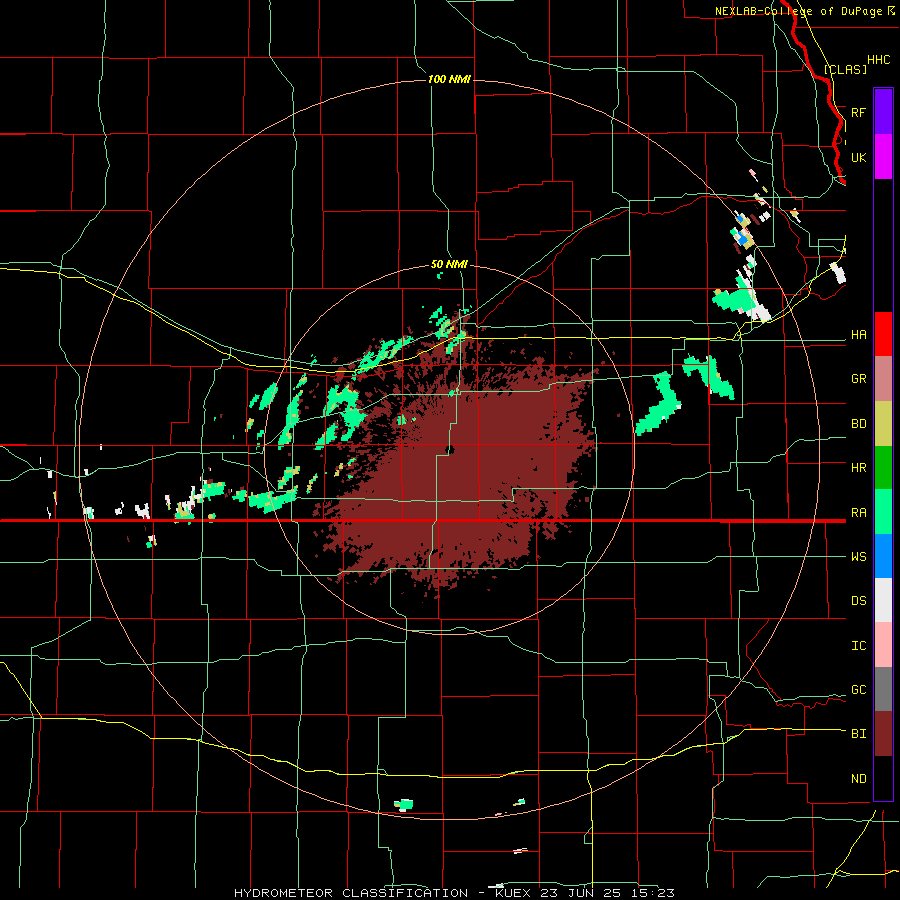Click the magenta UK legend swatch
Image resolution: width=900 pixels, height=900 pixels.
coord(883,157)
